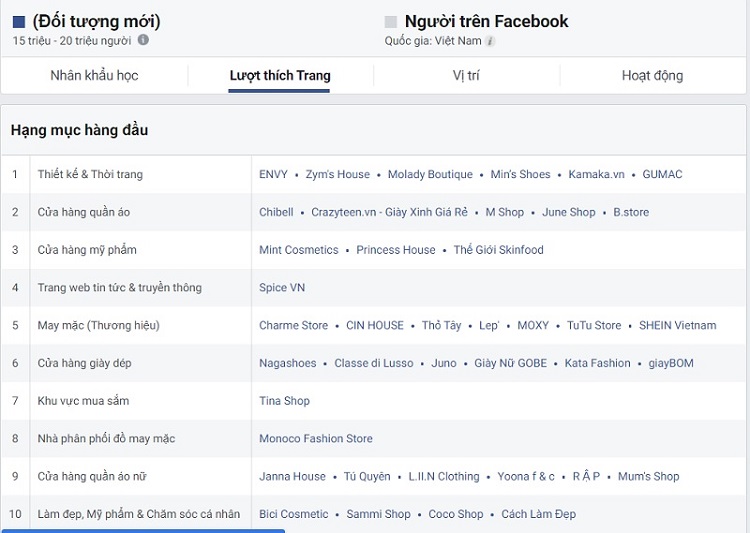
Task: Open the Nhân khẩu học tab
Action: point(94,76)
